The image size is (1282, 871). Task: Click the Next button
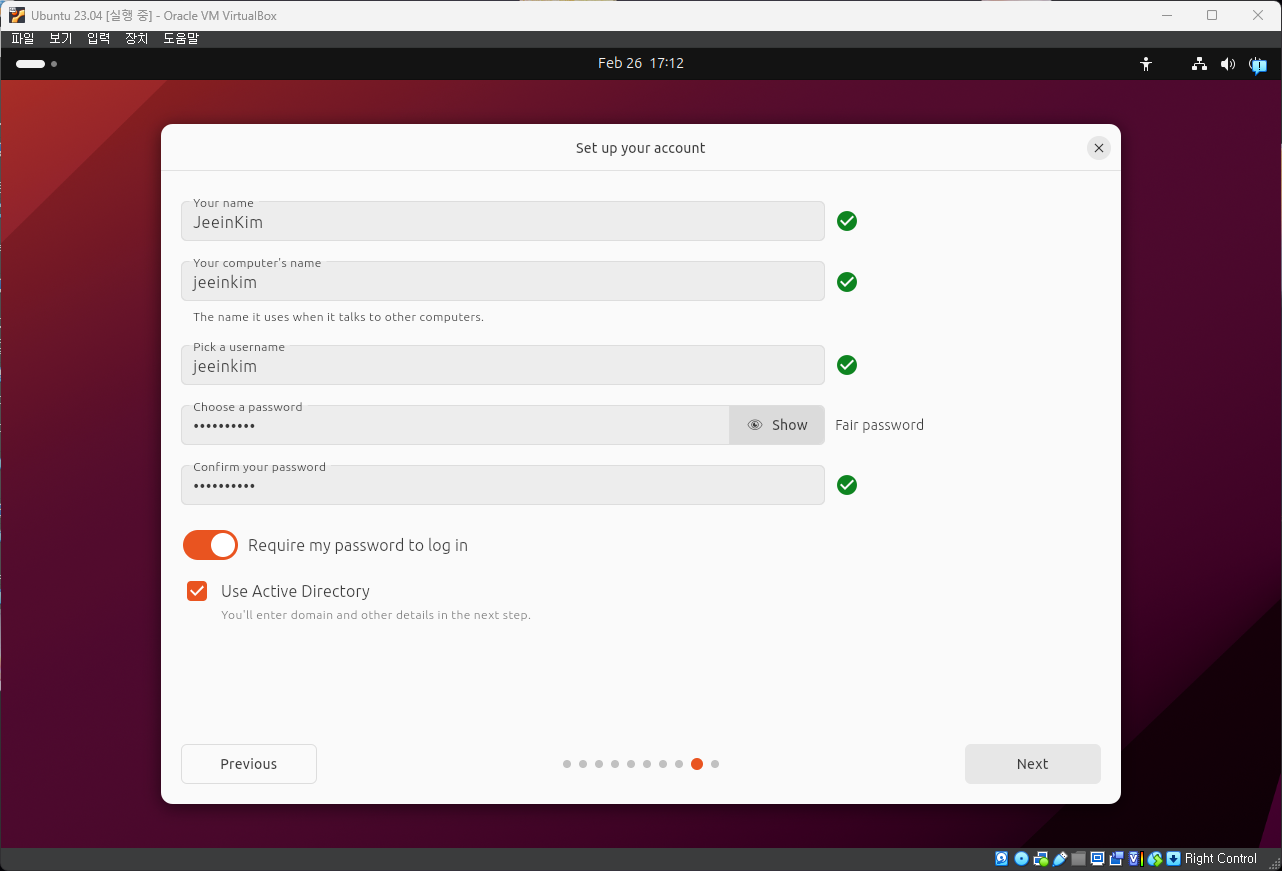(1033, 764)
